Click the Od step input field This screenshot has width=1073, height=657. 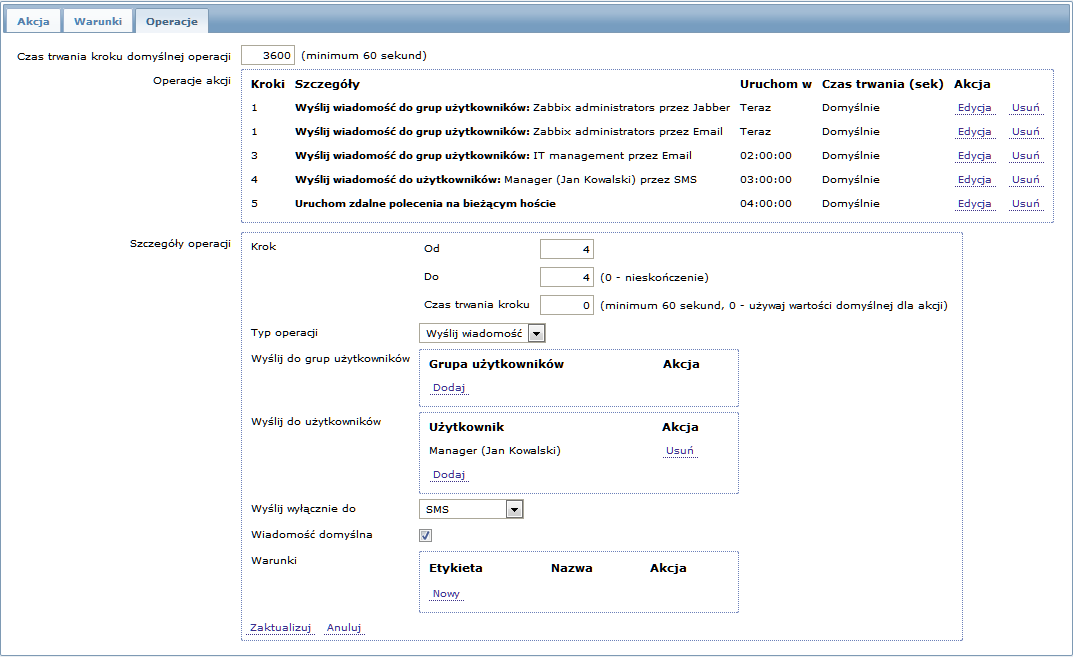567,249
